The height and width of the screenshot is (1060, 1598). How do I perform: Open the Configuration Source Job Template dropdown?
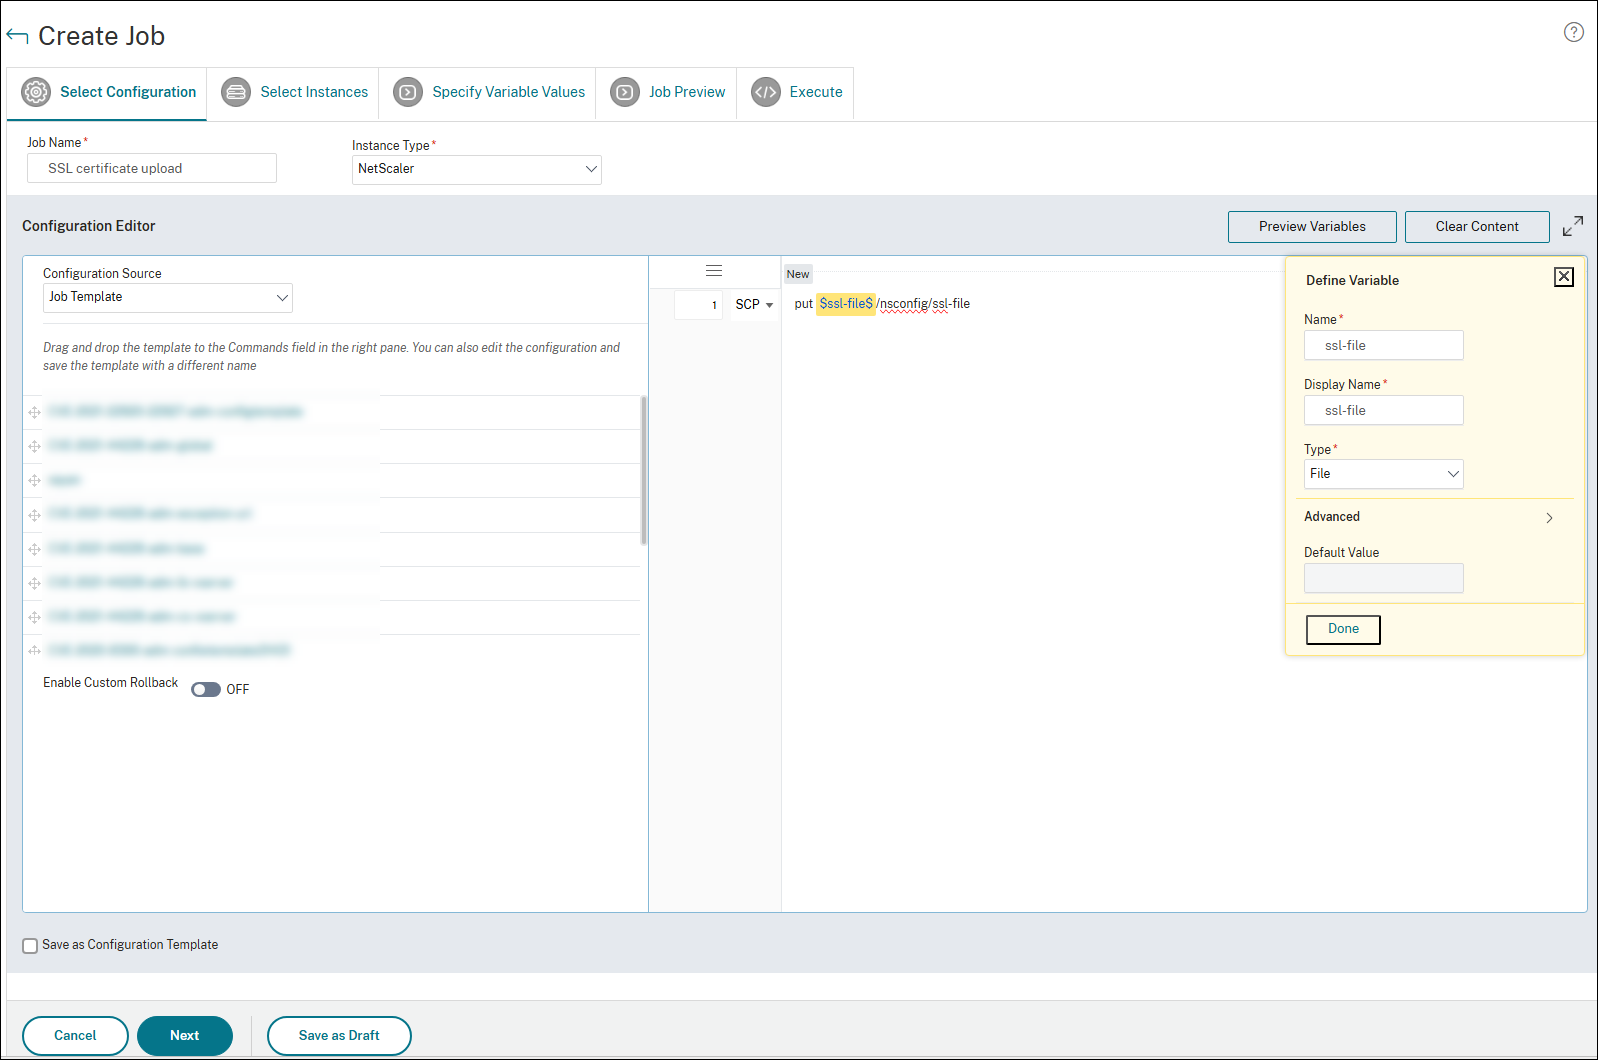[168, 297]
